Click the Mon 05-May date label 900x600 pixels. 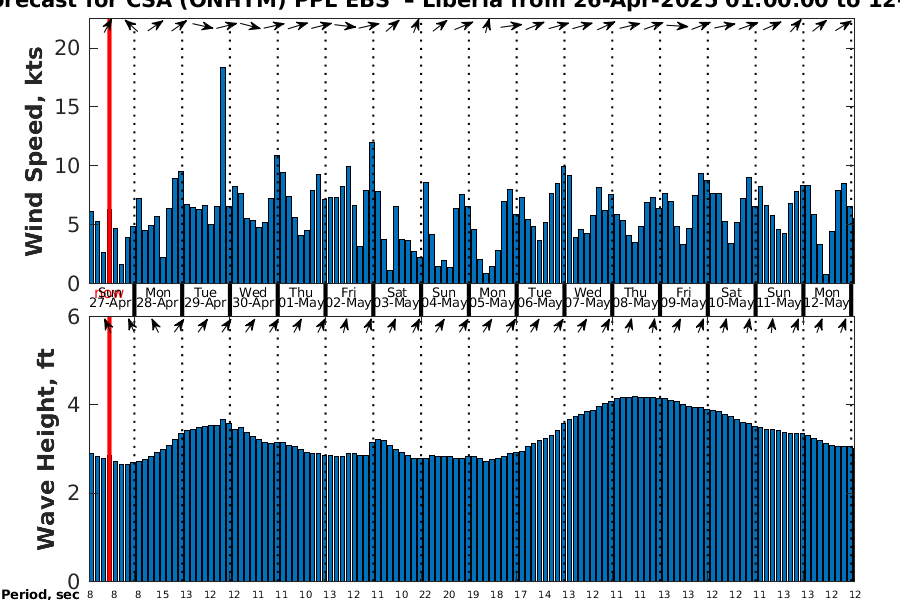(492, 298)
